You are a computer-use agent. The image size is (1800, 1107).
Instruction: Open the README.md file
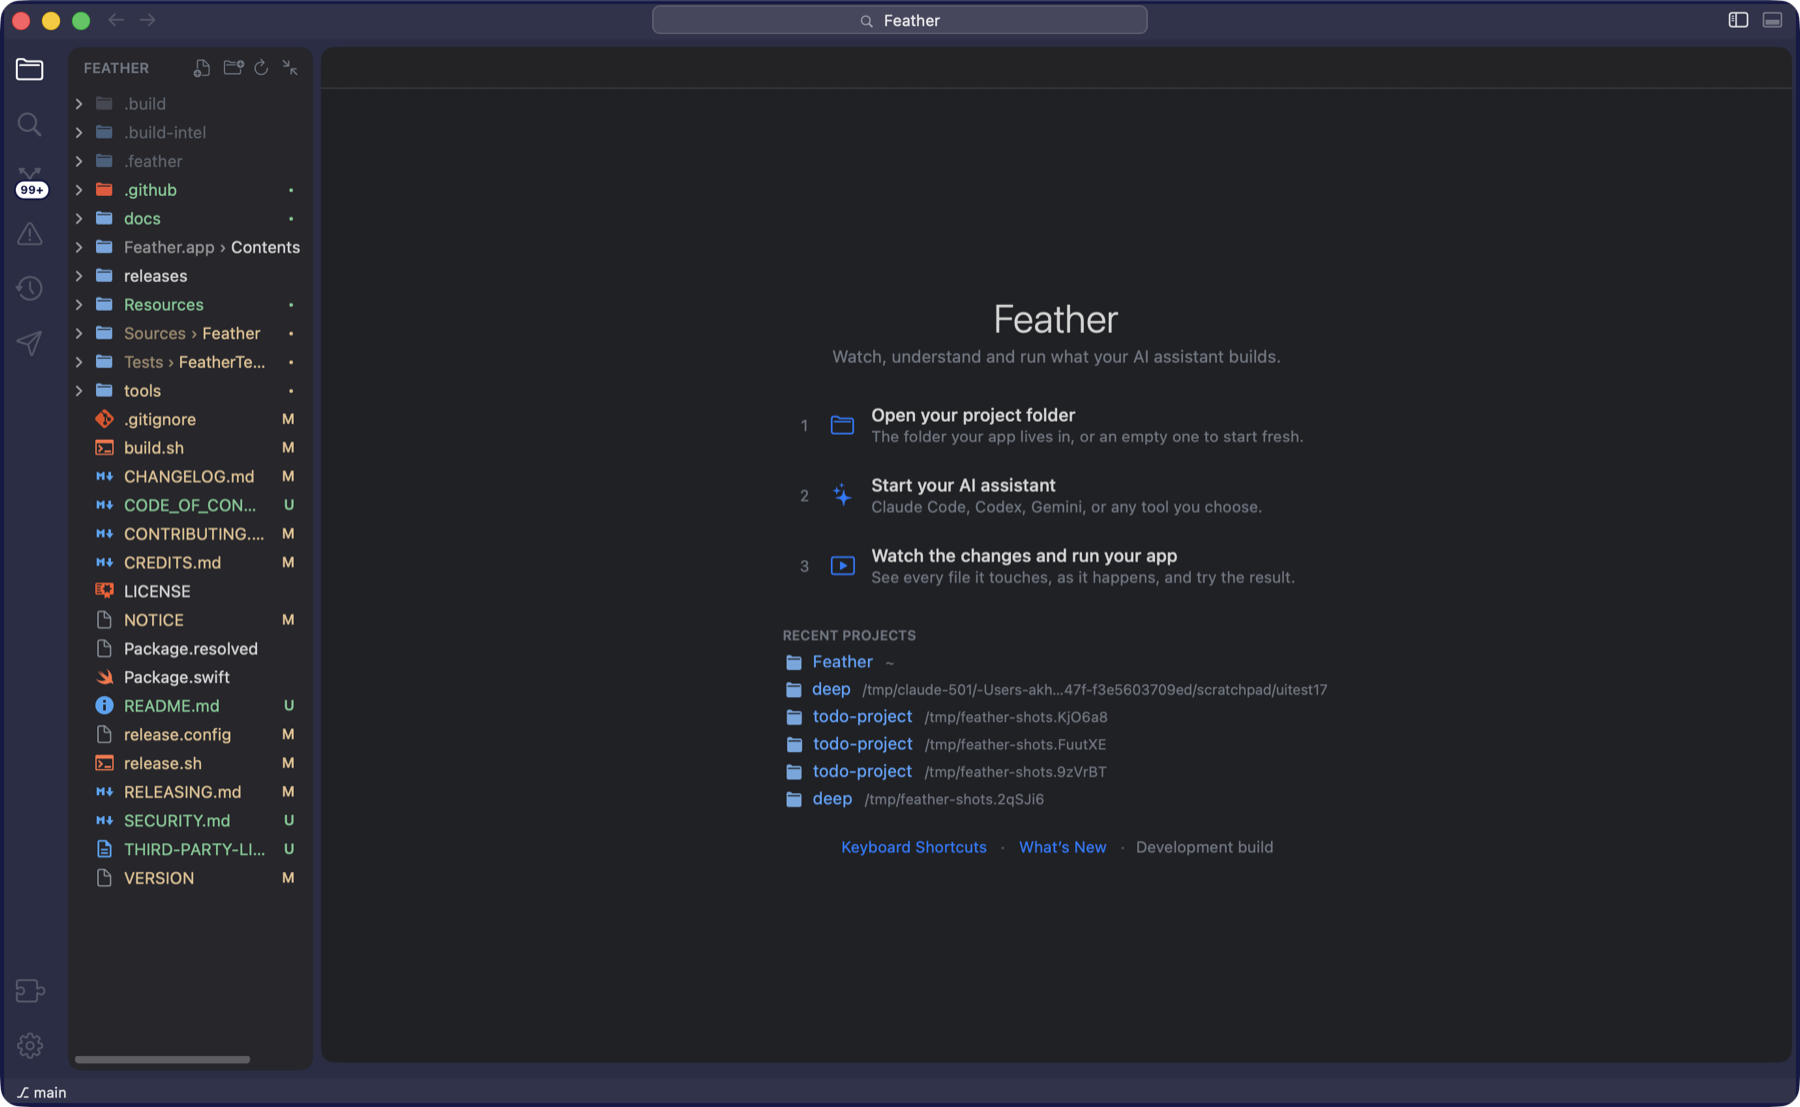190,706
